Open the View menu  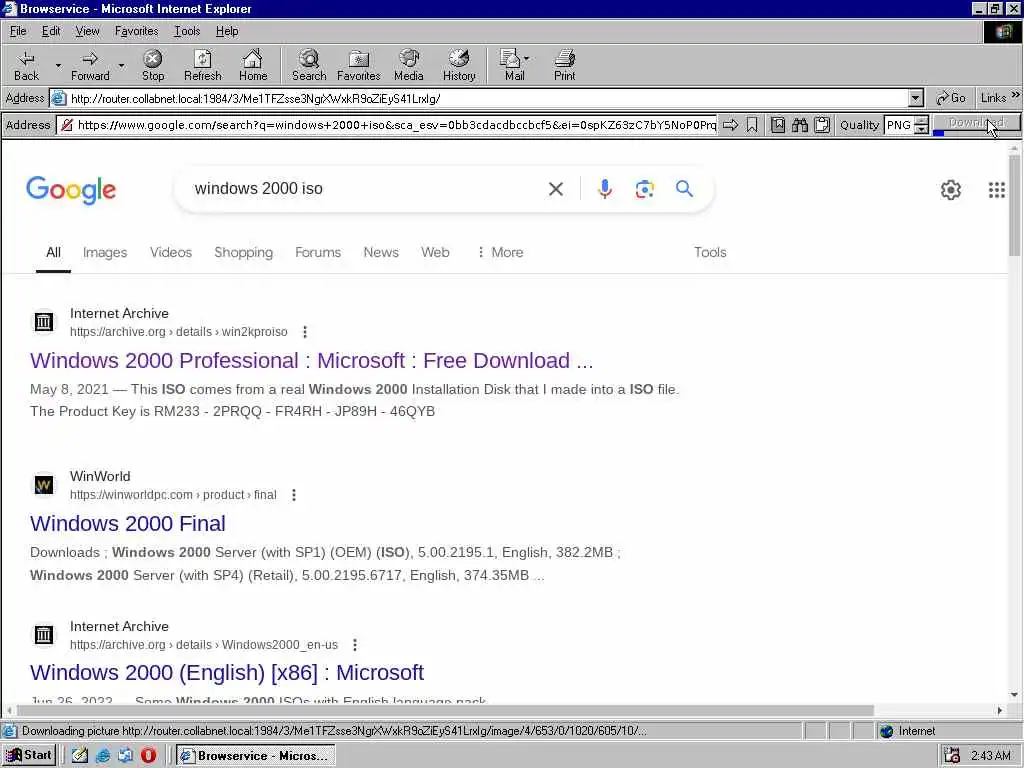tap(87, 31)
